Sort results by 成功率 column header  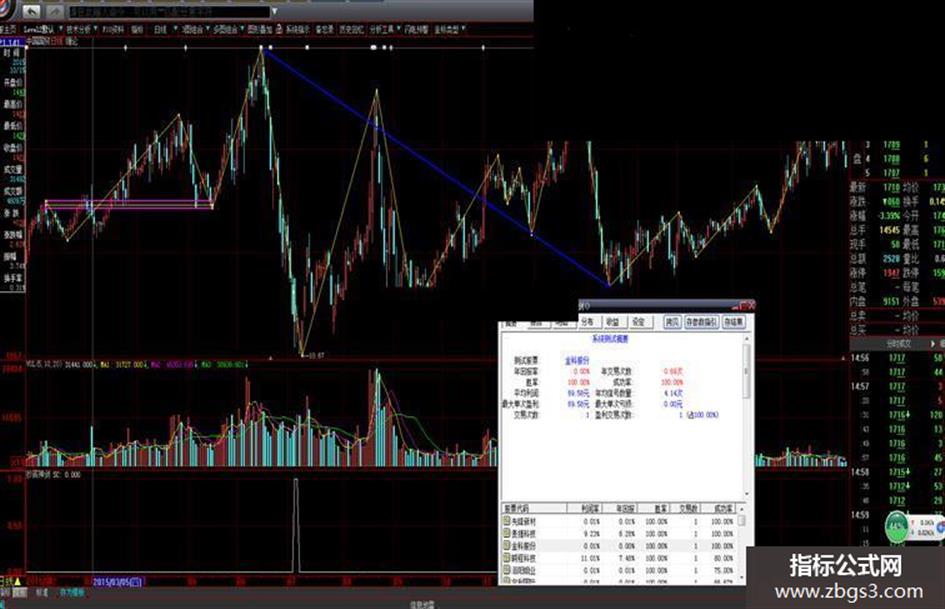click(718, 509)
